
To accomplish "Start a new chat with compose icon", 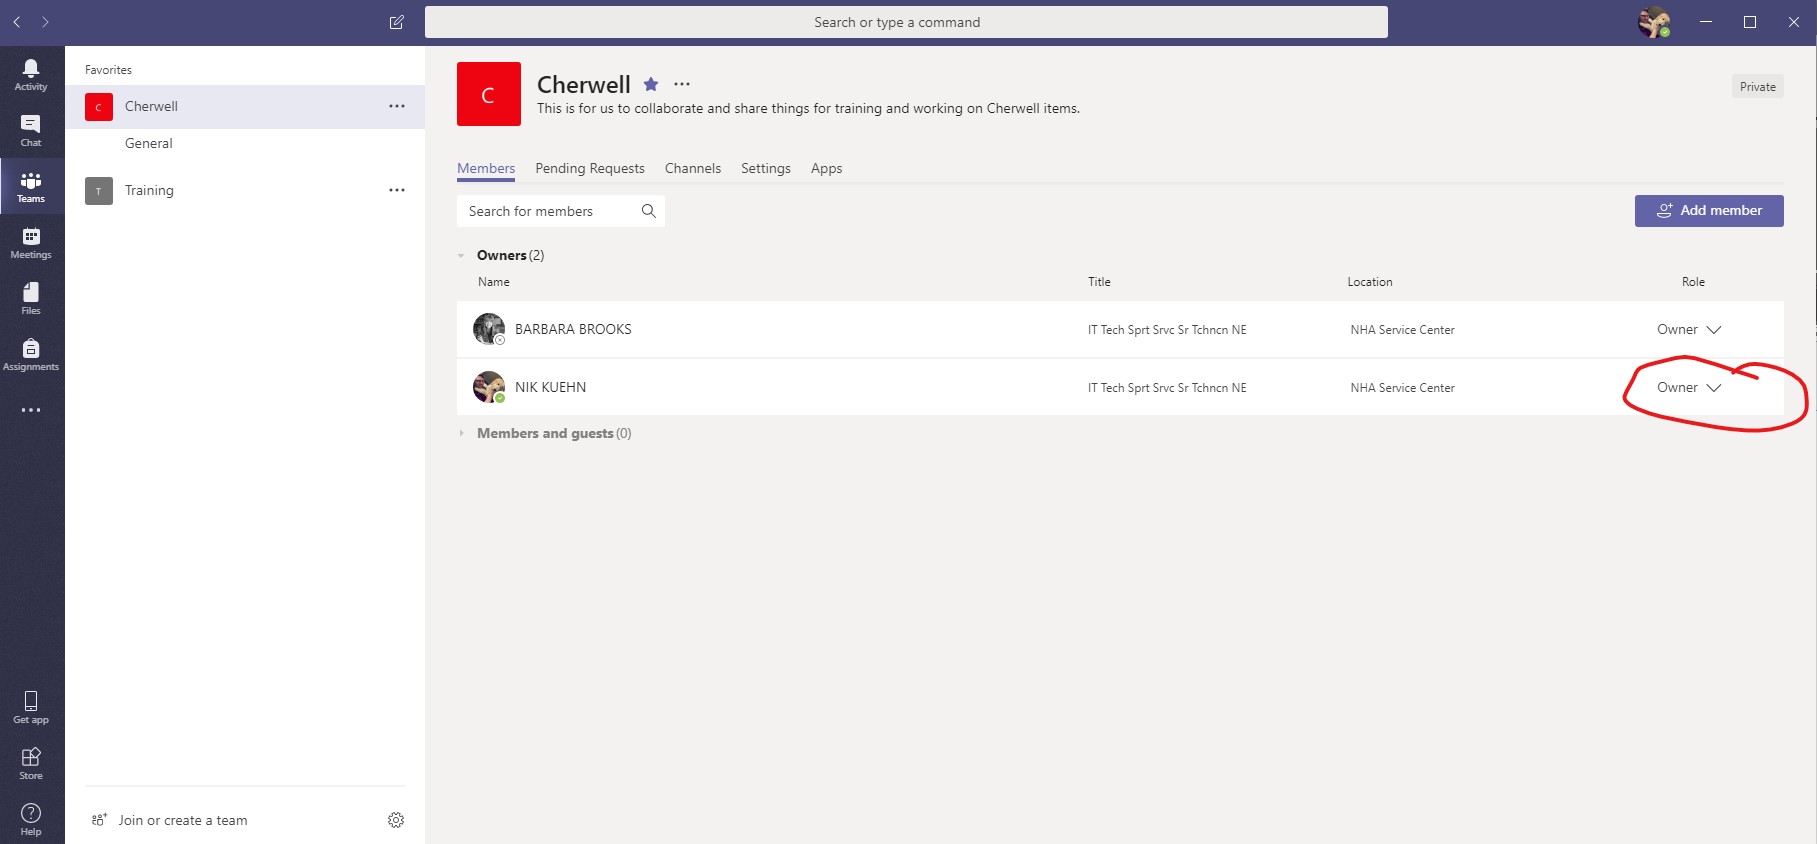I will 396,22.
